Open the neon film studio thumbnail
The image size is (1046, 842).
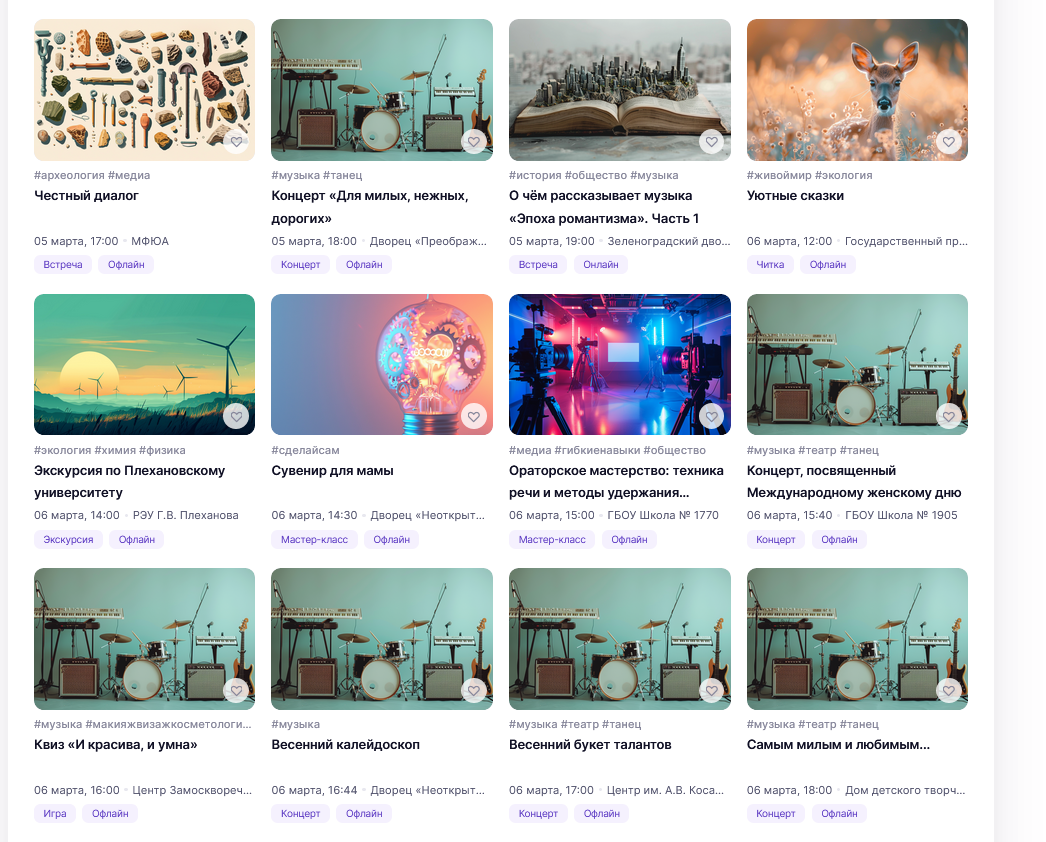[x=620, y=364]
